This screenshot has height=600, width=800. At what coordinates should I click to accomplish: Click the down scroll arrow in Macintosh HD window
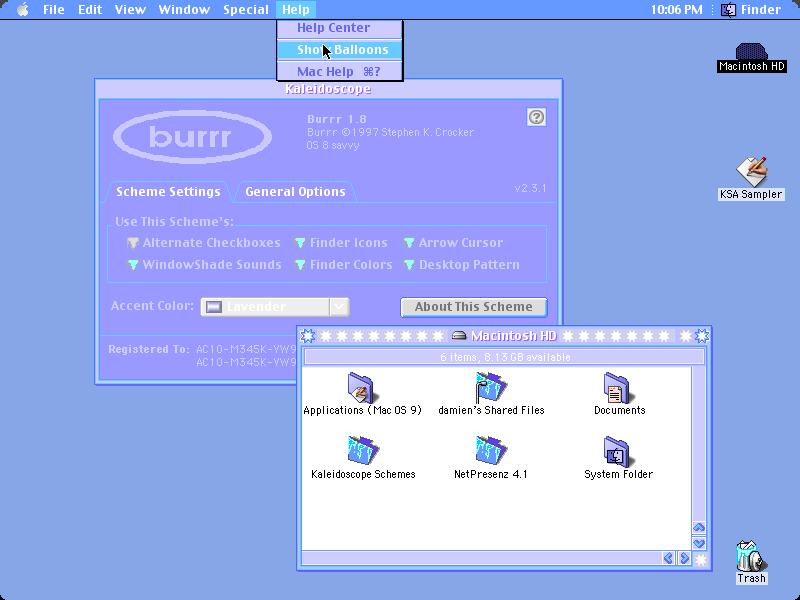[699, 543]
